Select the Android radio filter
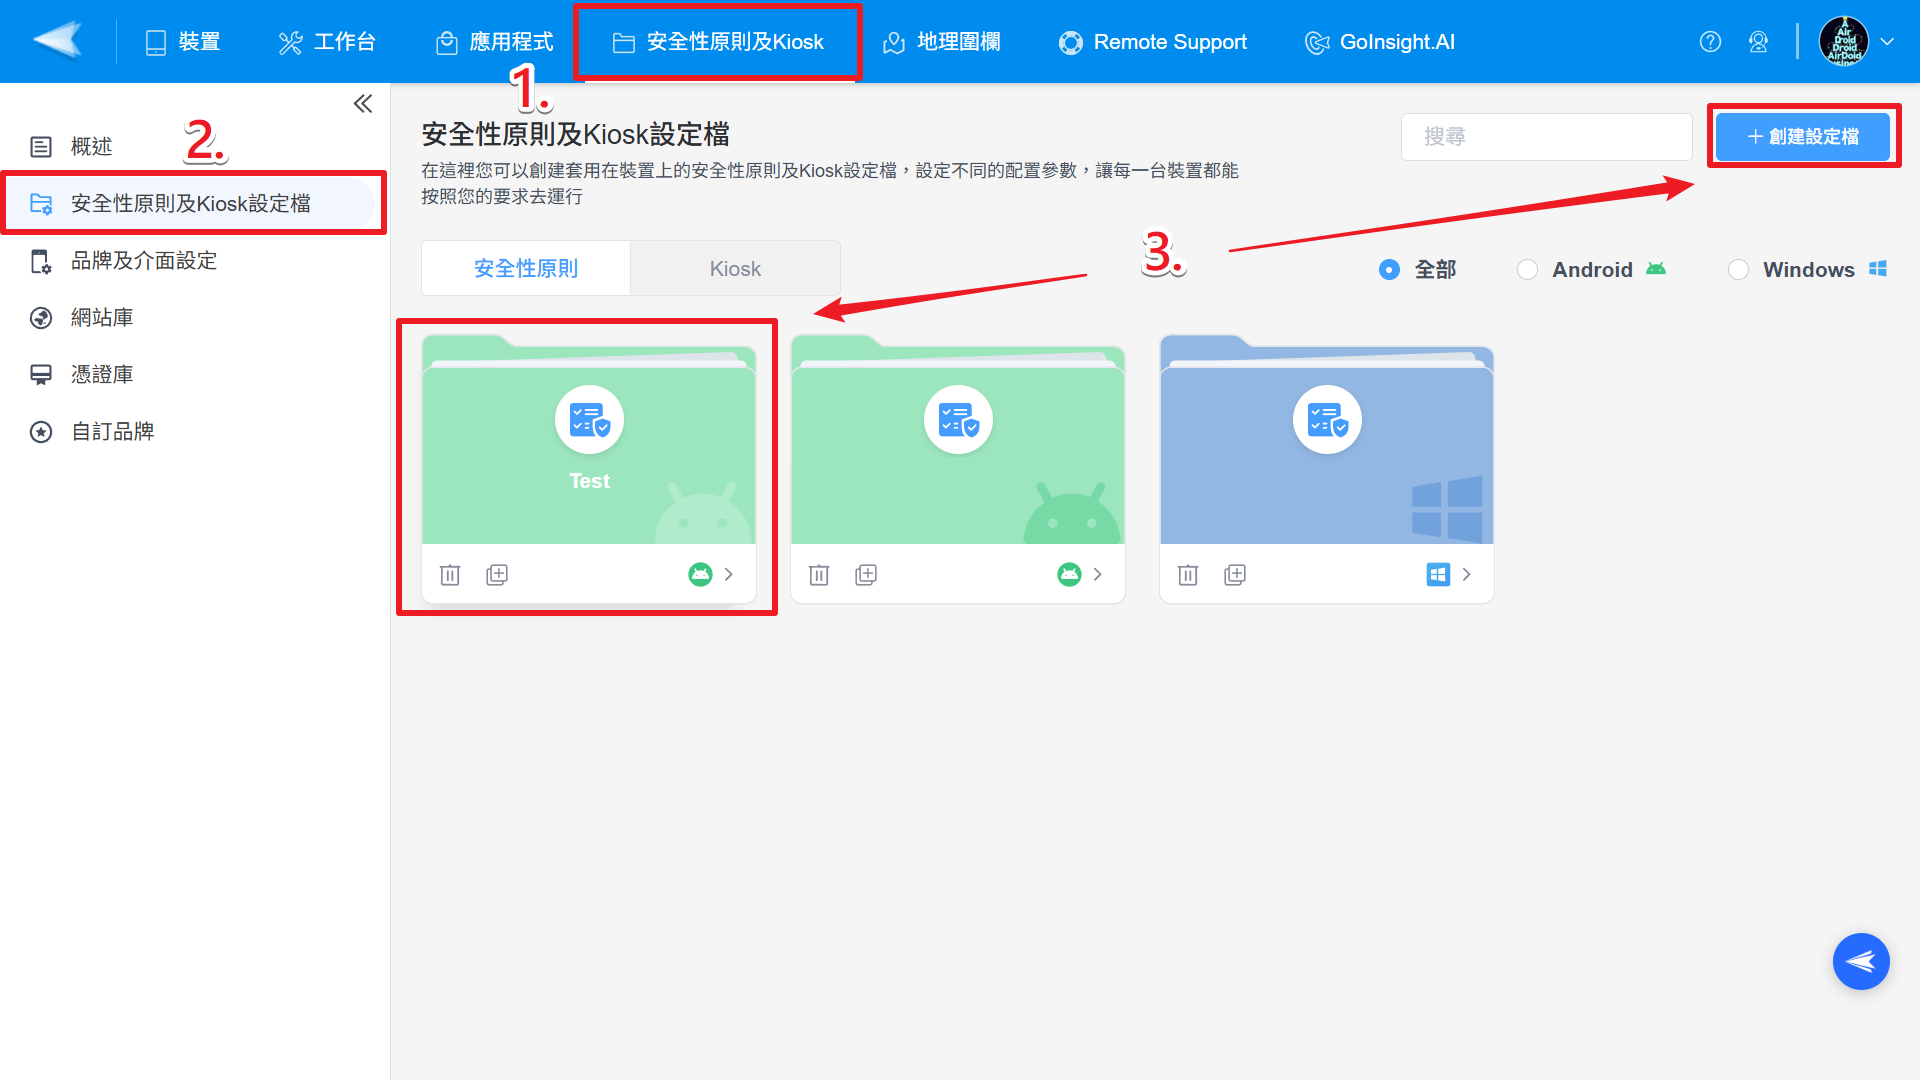The width and height of the screenshot is (1920, 1080). (x=1527, y=270)
